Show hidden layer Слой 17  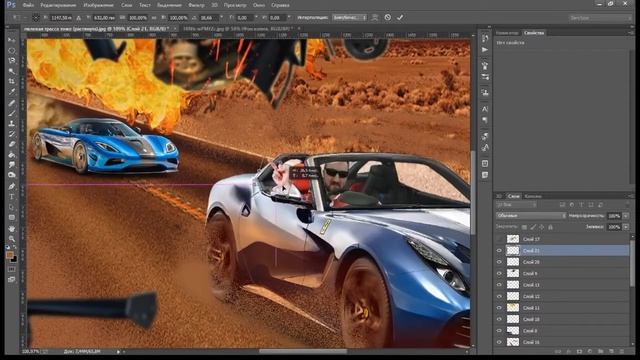(x=499, y=239)
